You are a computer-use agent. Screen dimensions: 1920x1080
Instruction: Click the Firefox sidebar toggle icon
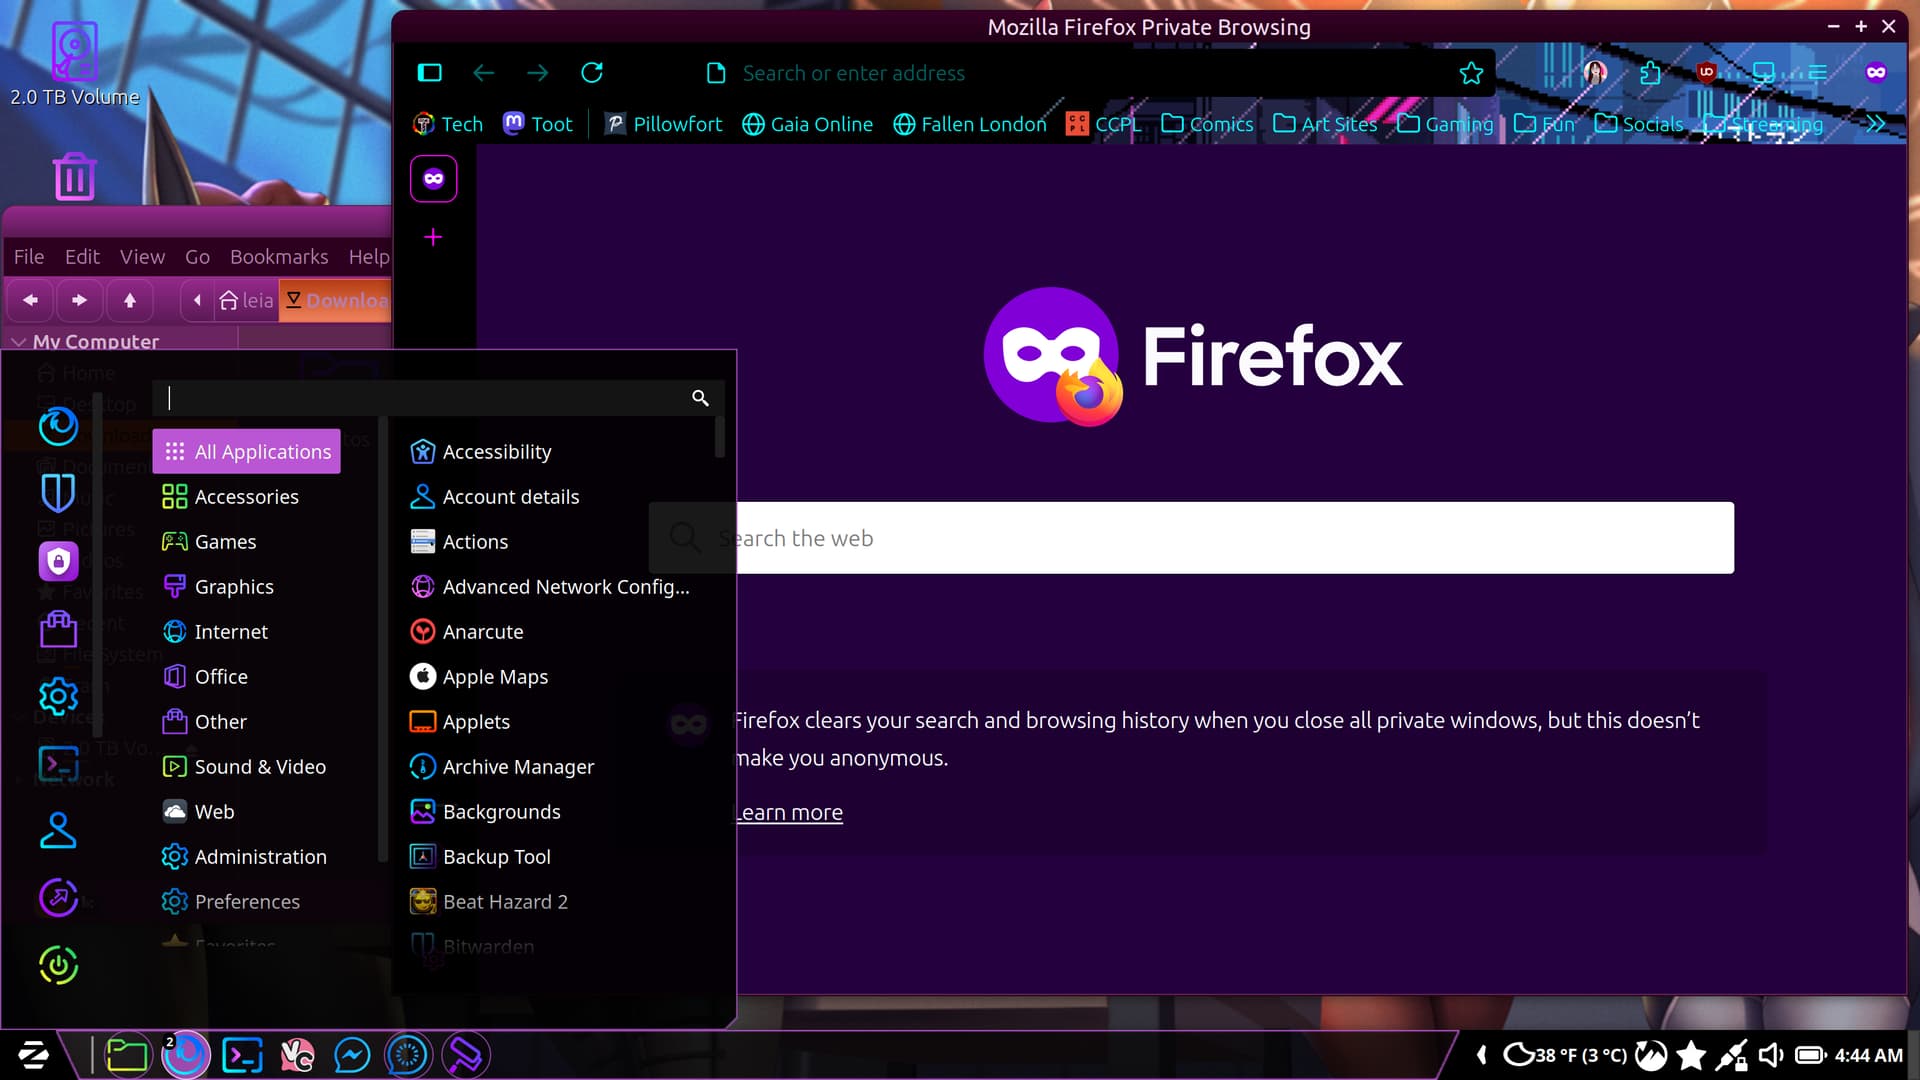click(x=430, y=73)
